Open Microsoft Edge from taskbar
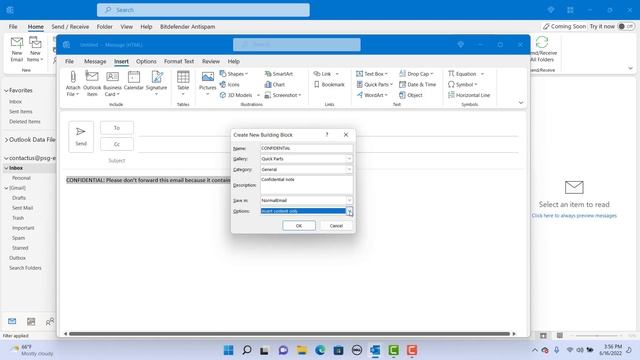This screenshot has width=640, height=360. tap(320, 350)
